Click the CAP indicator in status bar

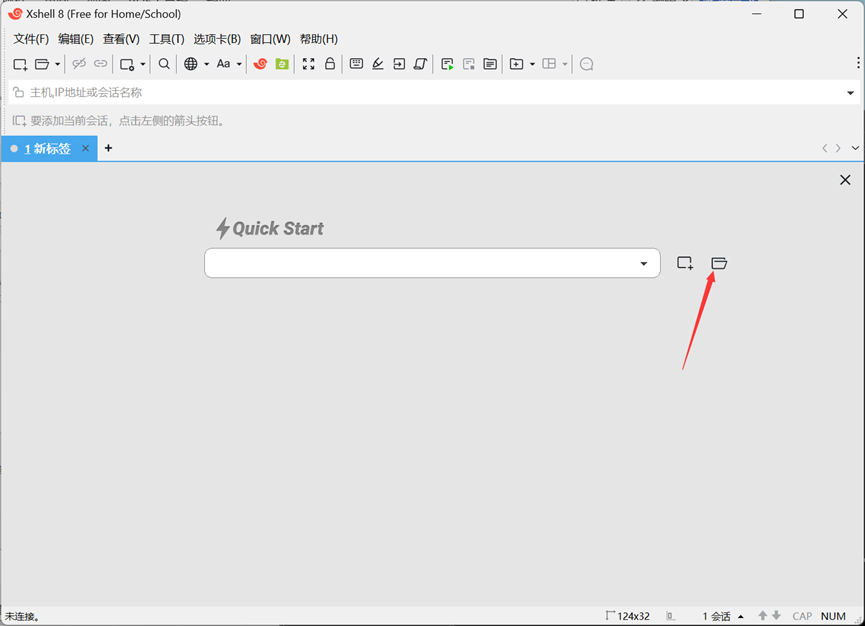(802, 616)
